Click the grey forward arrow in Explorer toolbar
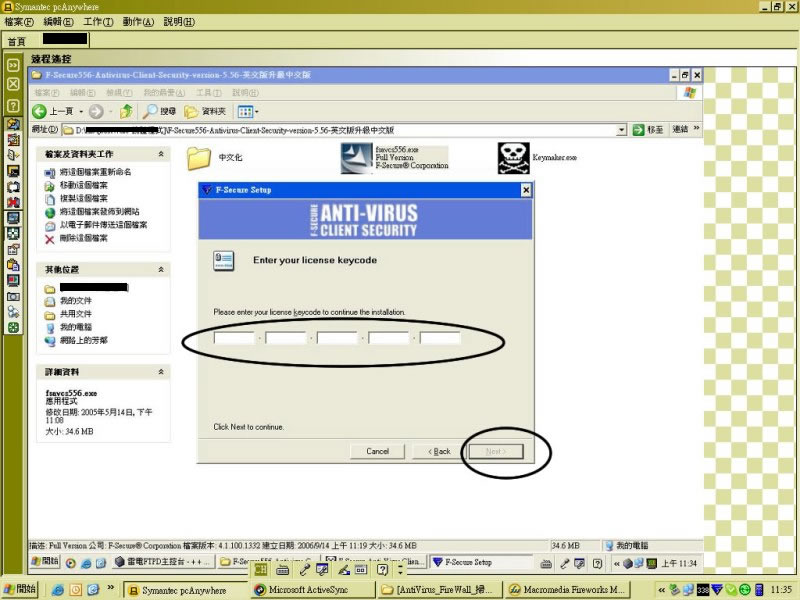800x600 pixels. [96, 111]
